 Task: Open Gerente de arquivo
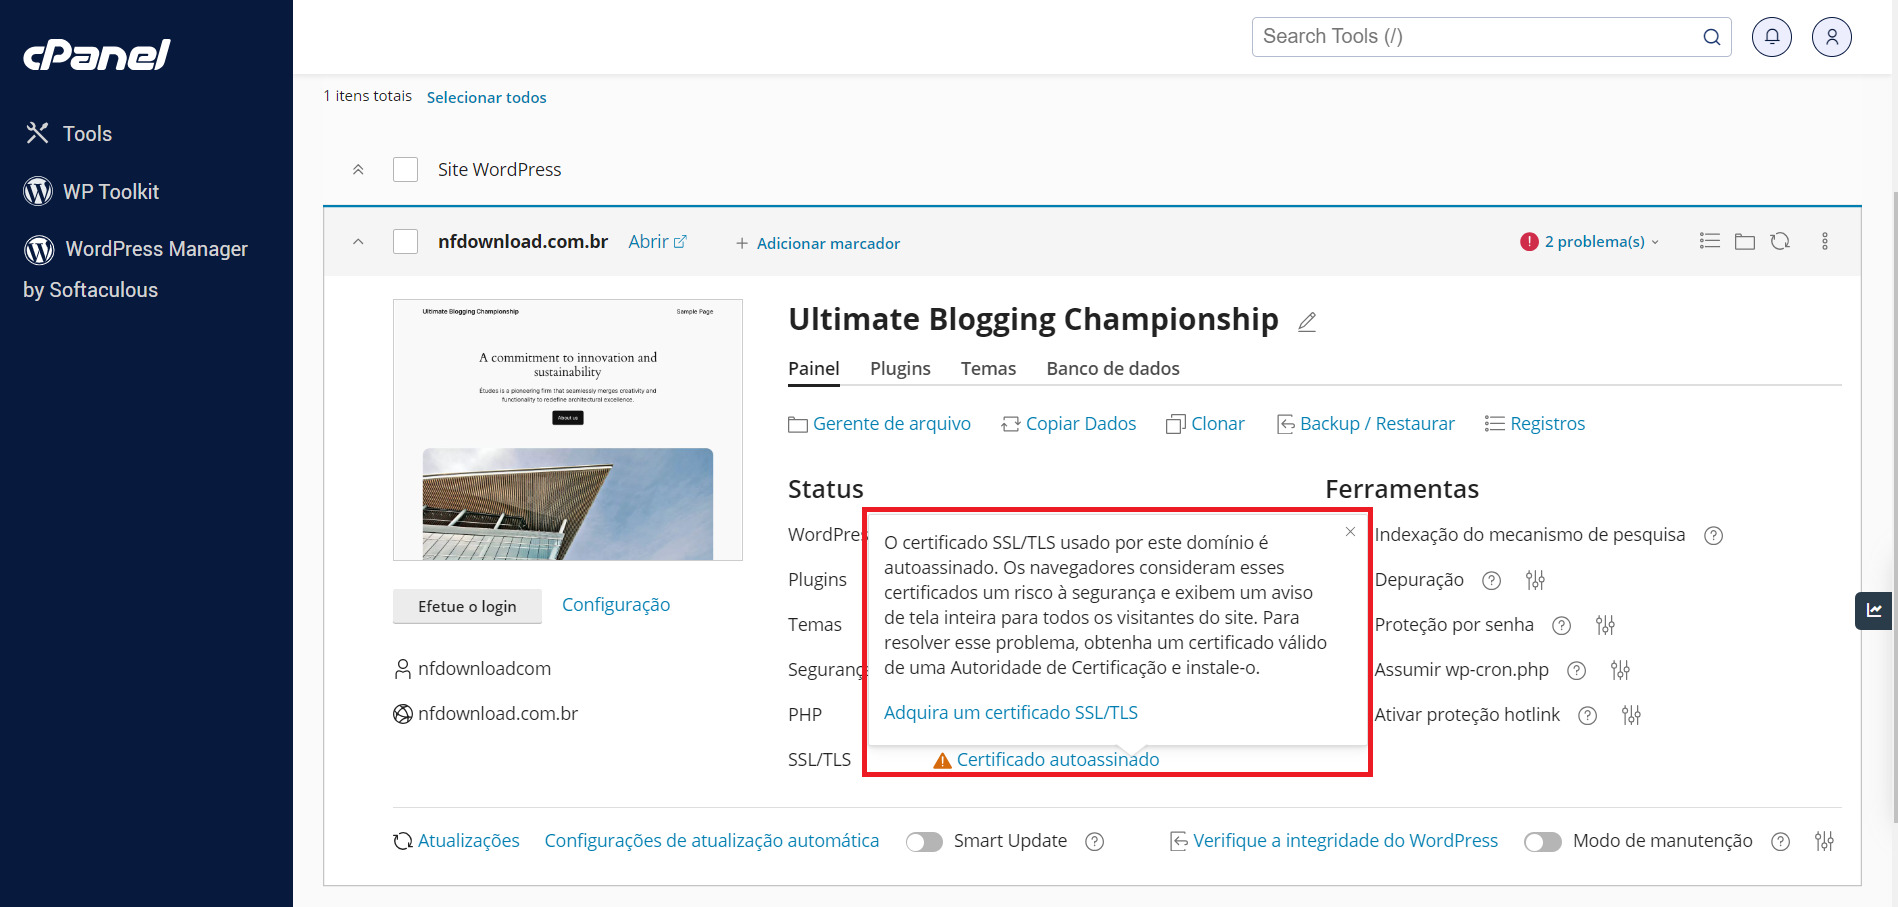coord(879,424)
